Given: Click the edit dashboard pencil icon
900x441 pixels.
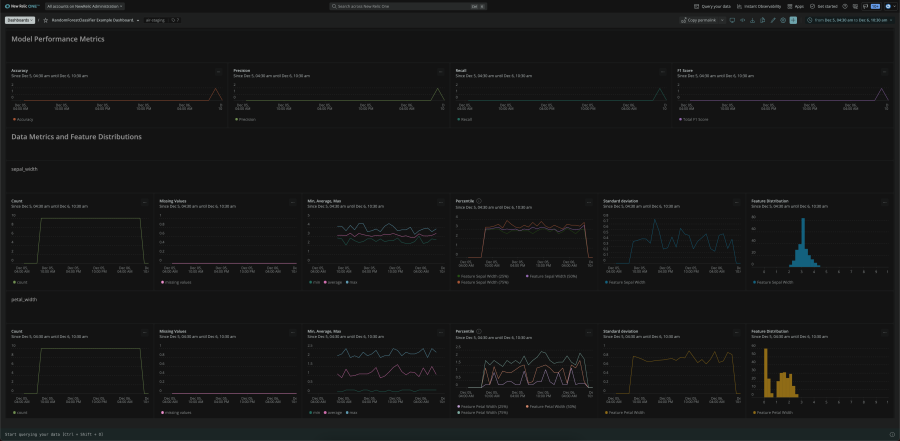Looking at the screenshot, I should coord(773,19).
